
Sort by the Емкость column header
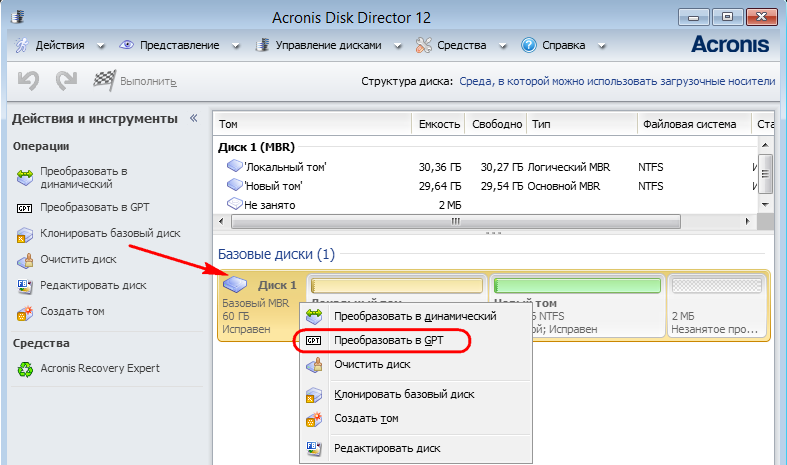click(438, 124)
